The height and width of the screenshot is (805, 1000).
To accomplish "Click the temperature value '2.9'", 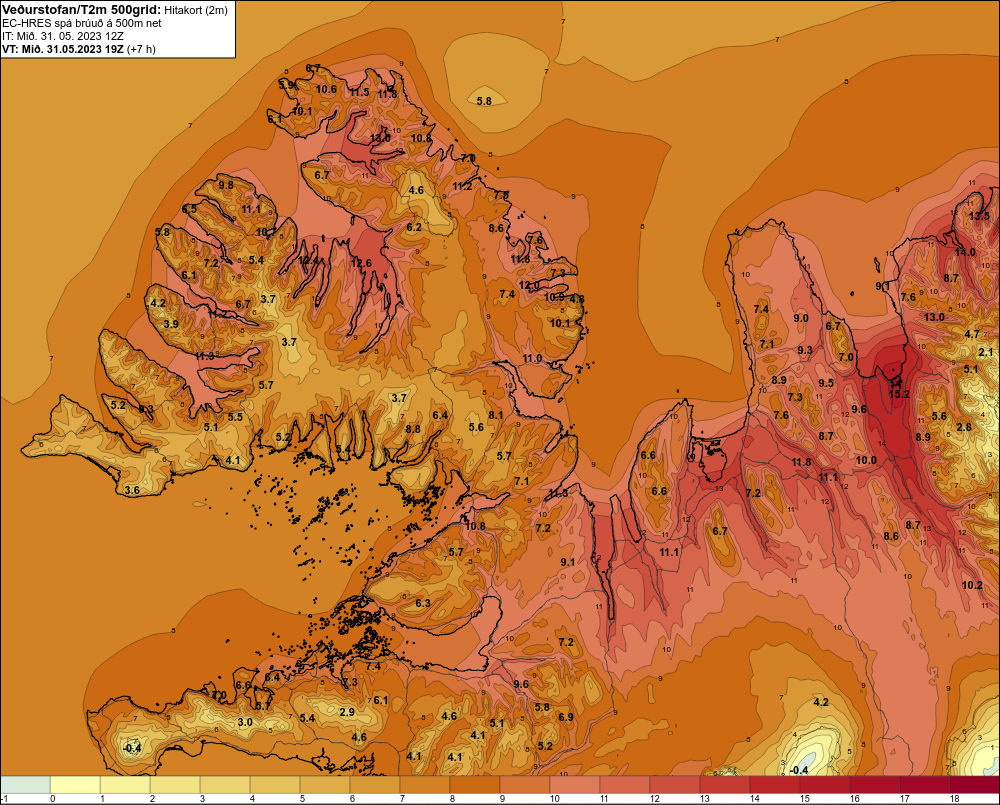I will pos(347,712).
